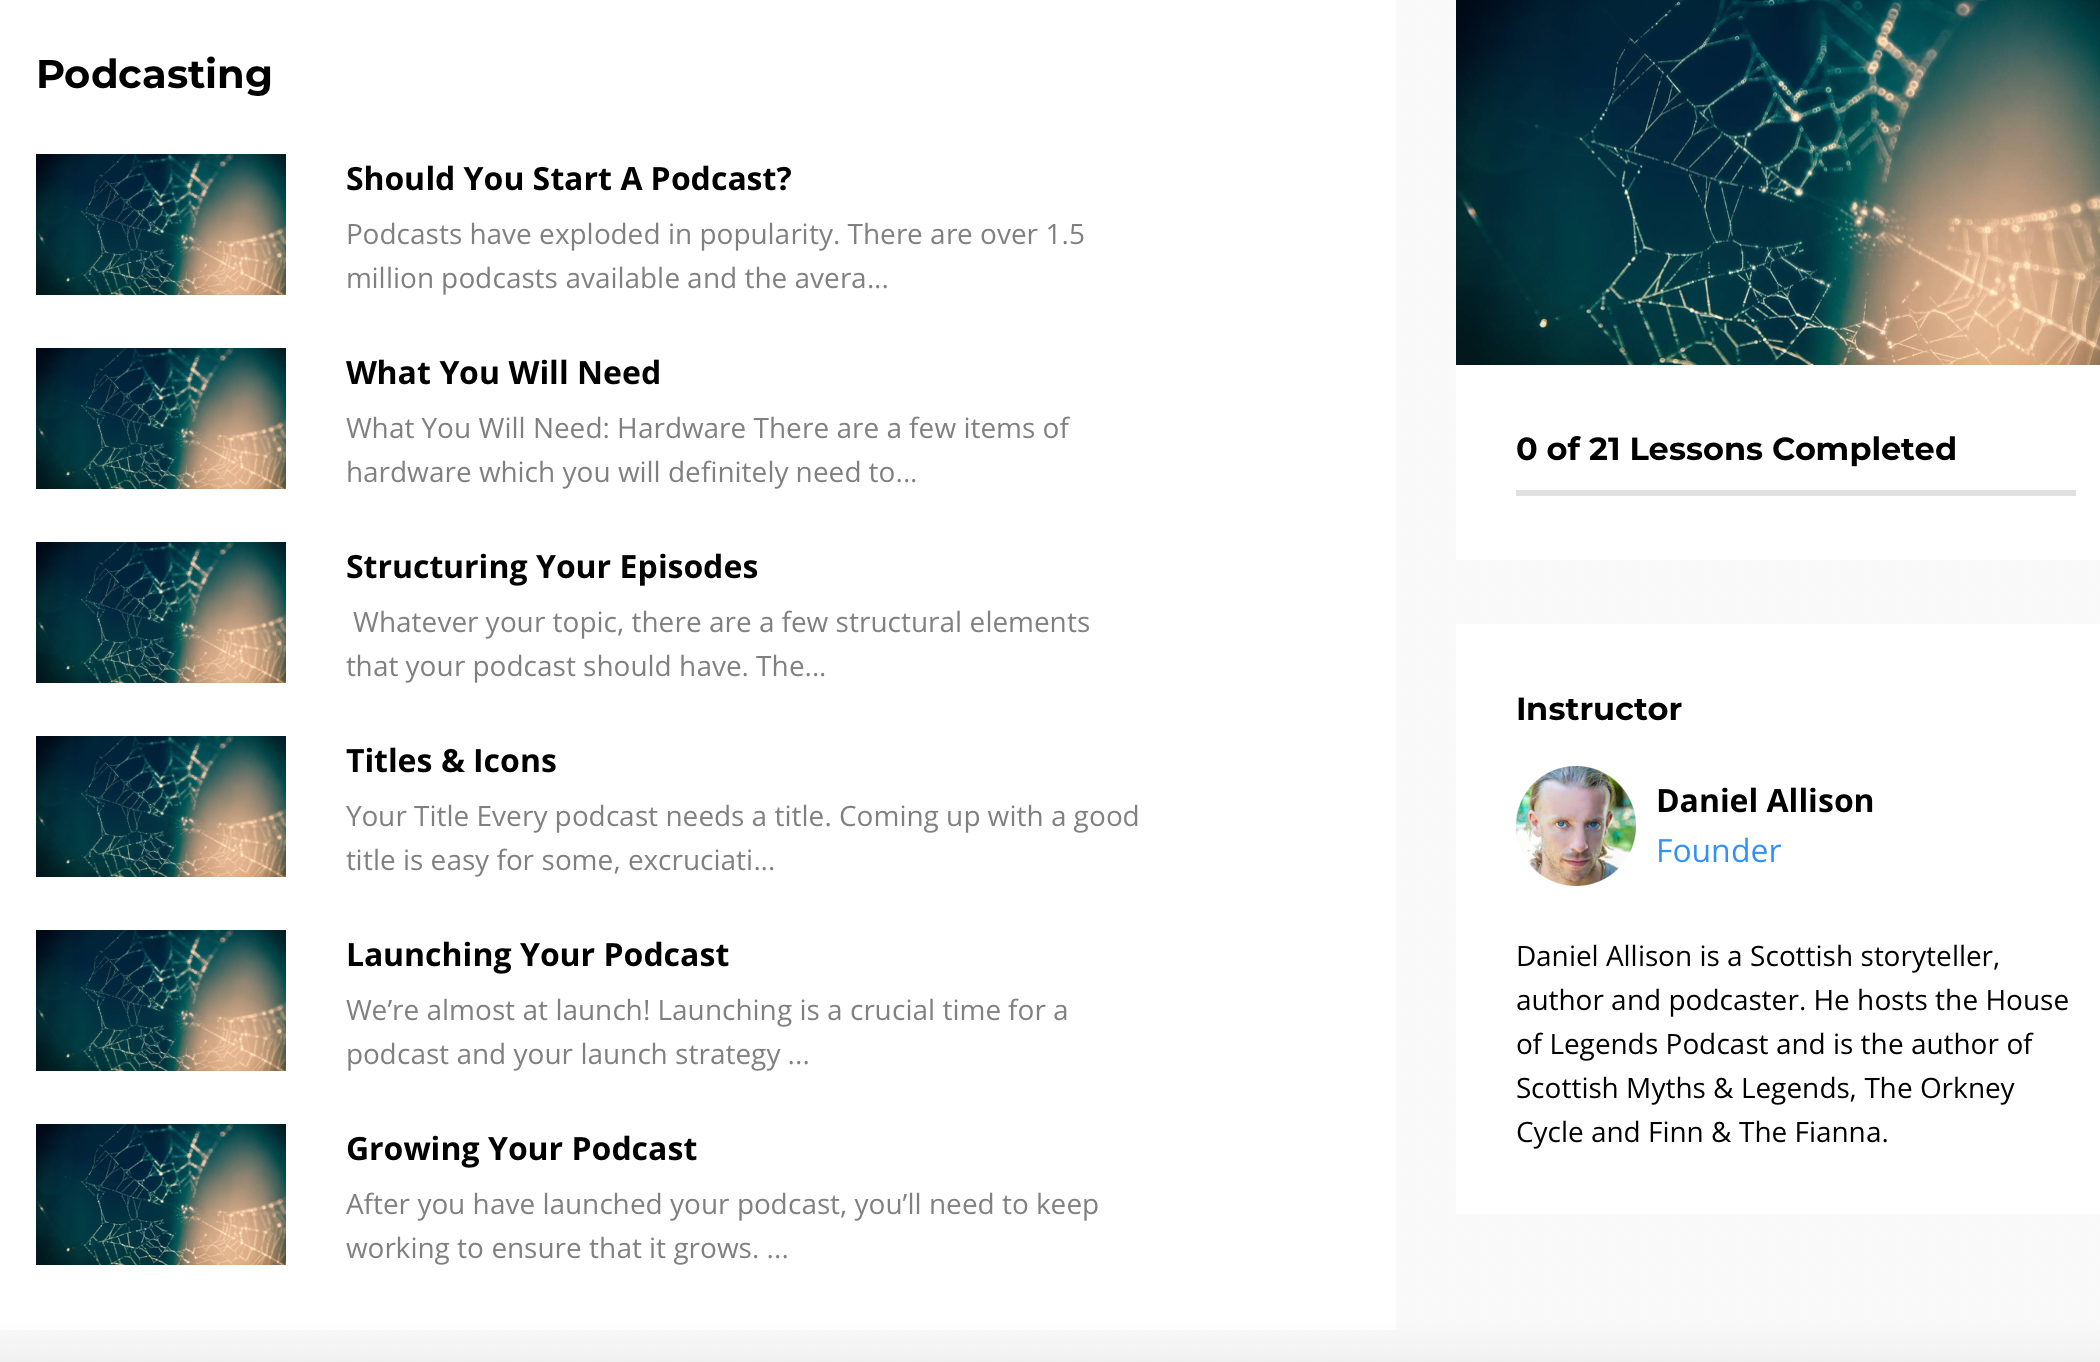The width and height of the screenshot is (2100, 1362).
Task: Click Daniel Allison's instructor avatar
Action: 1576,826
